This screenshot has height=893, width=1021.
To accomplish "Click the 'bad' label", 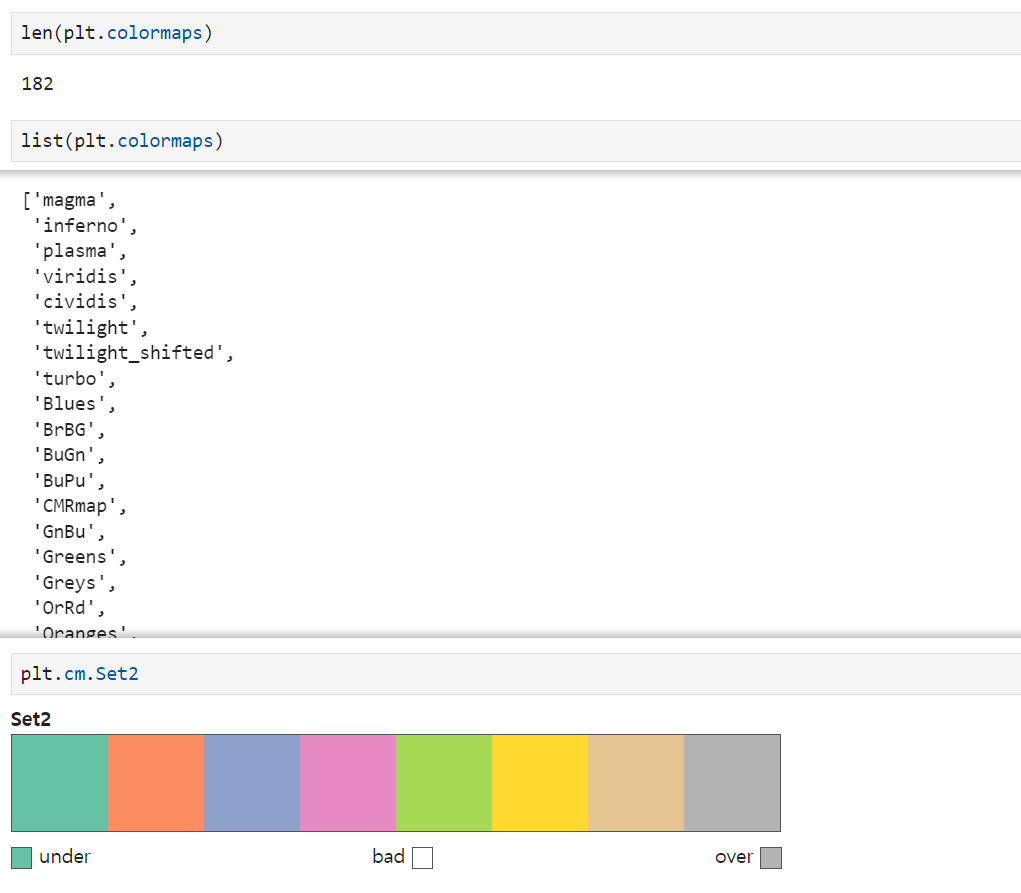I will [389, 857].
